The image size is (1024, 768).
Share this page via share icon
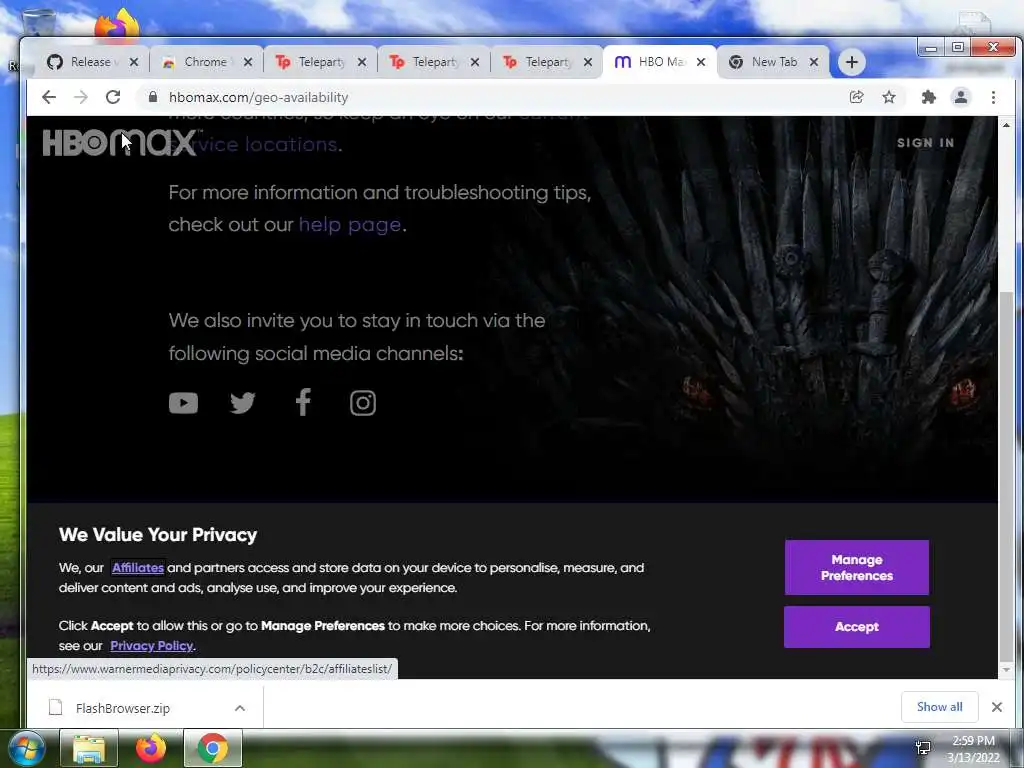click(856, 97)
